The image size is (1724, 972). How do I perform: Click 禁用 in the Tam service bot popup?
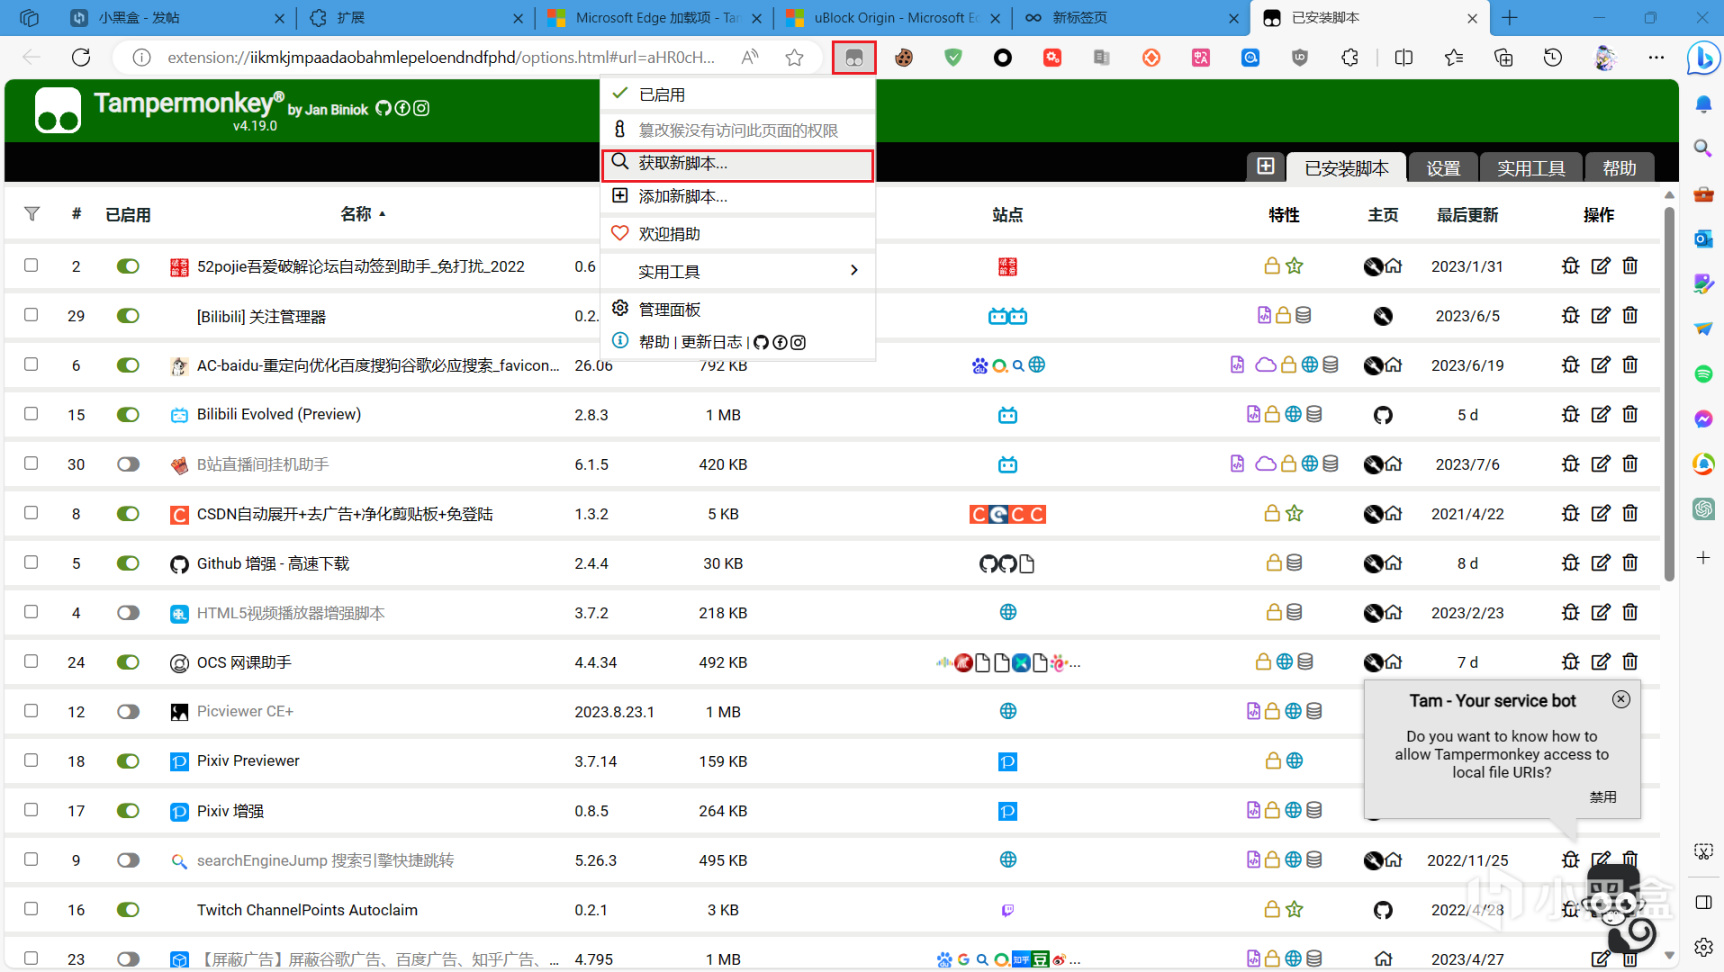pyautogui.click(x=1603, y=797)
